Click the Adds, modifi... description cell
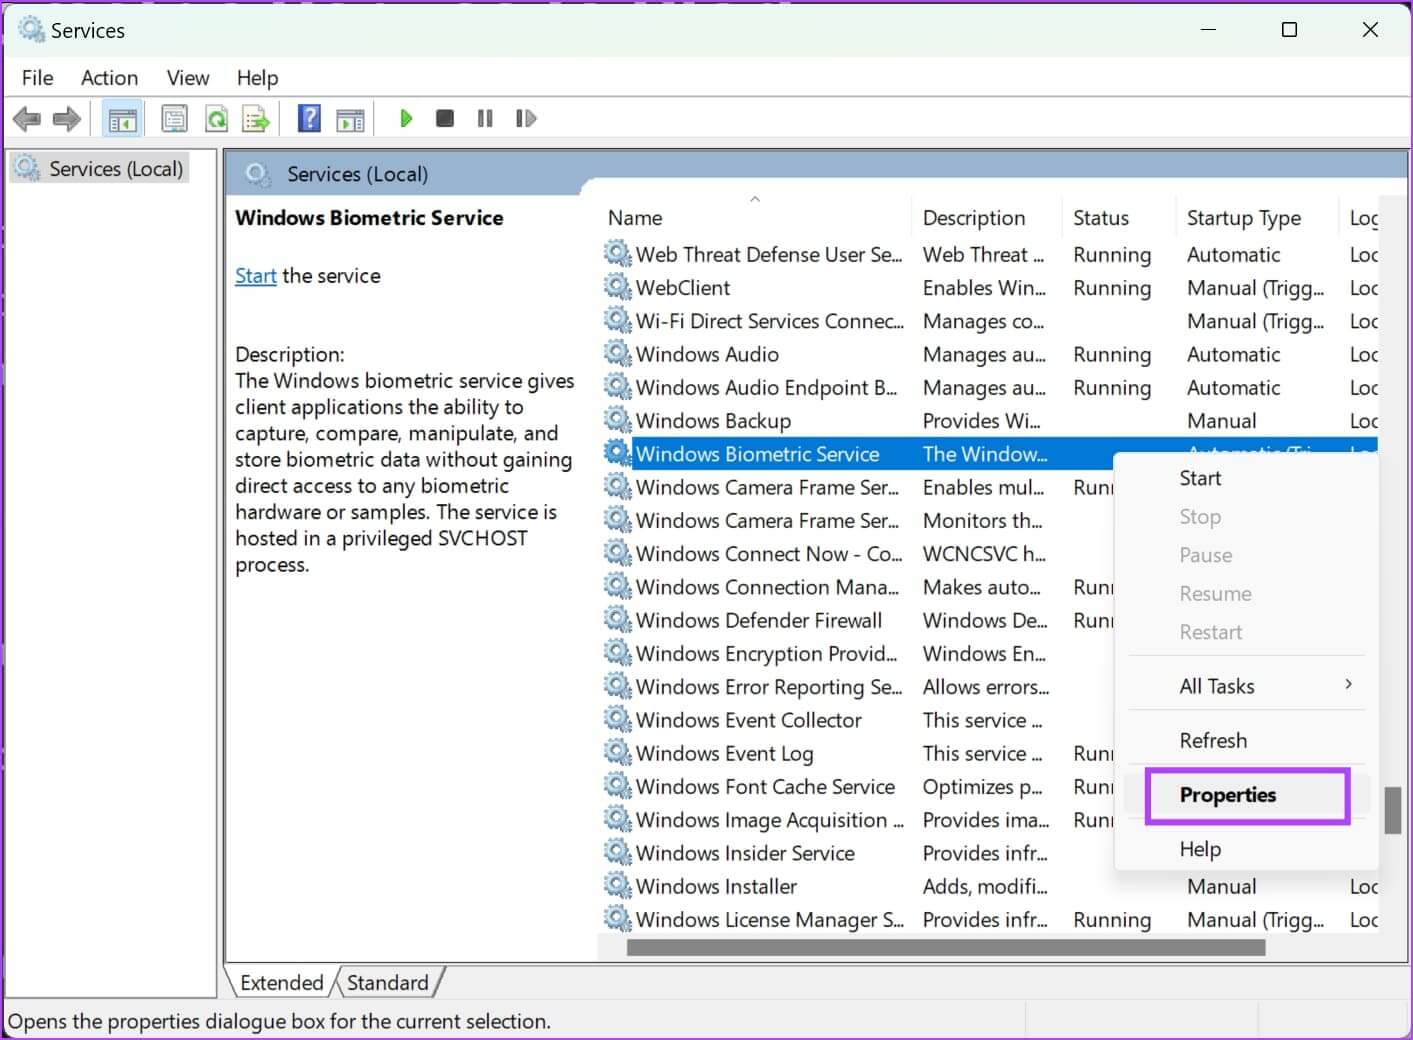 click(985, 886)
